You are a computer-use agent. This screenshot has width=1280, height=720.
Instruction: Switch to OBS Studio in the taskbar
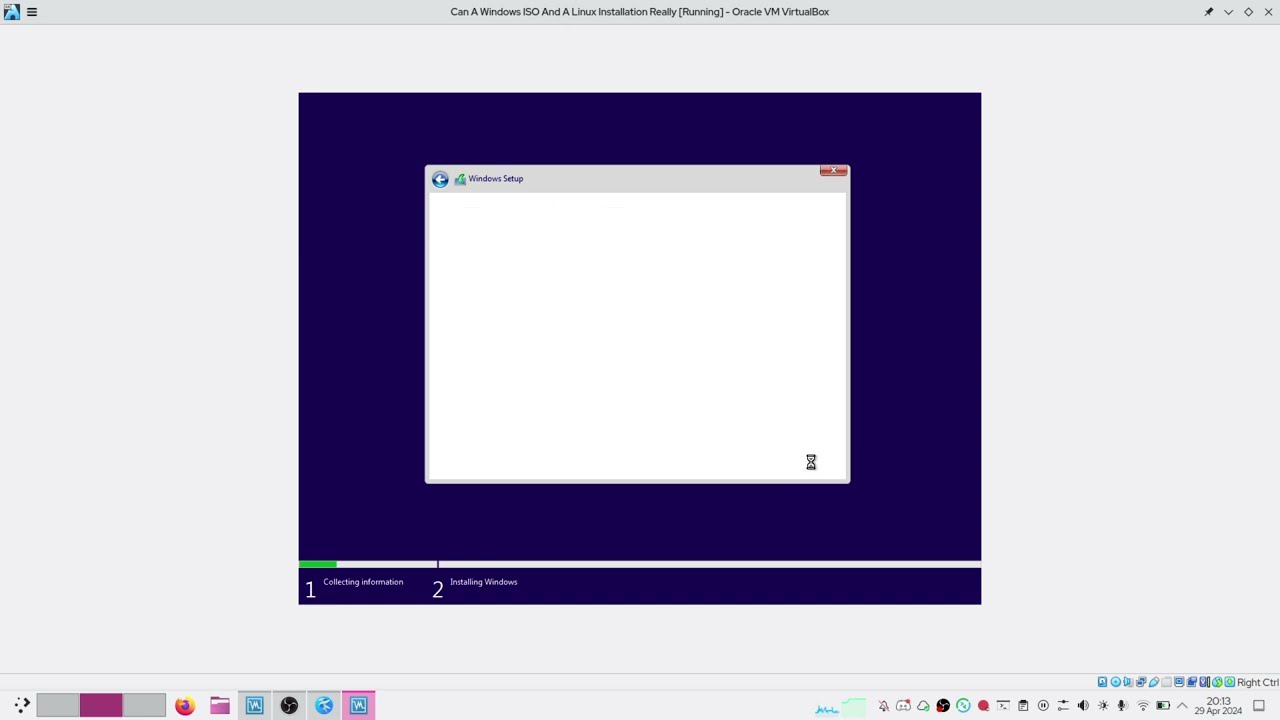[289, 706]
